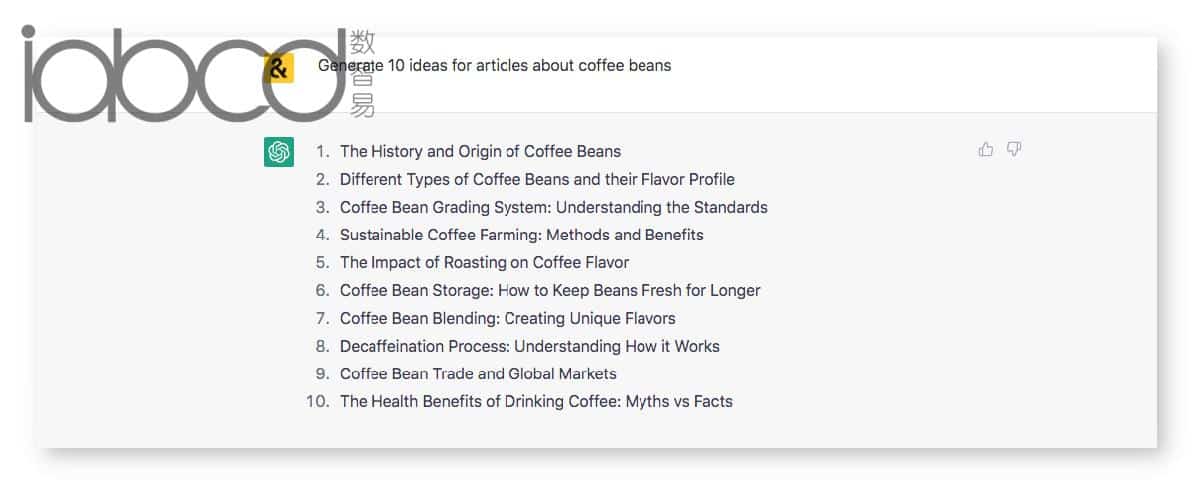This screenshot has height=500, width=1200.
Task: Click the list number 1 marker
Action: [322, 152]
